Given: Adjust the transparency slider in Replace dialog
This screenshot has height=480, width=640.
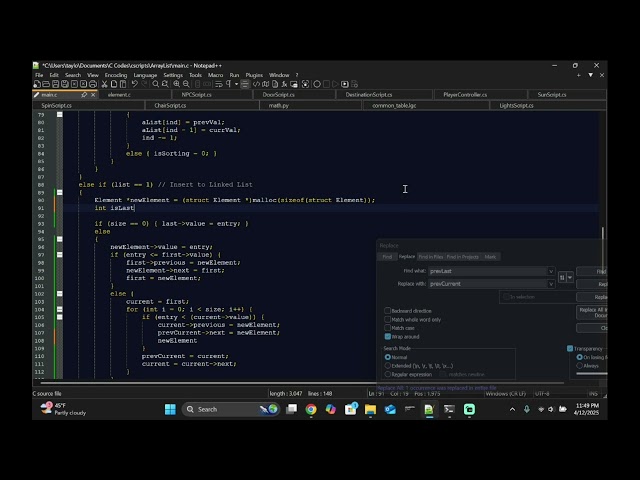Looking at the screenshot, I should pyautogui.click(x=591, y=373).
